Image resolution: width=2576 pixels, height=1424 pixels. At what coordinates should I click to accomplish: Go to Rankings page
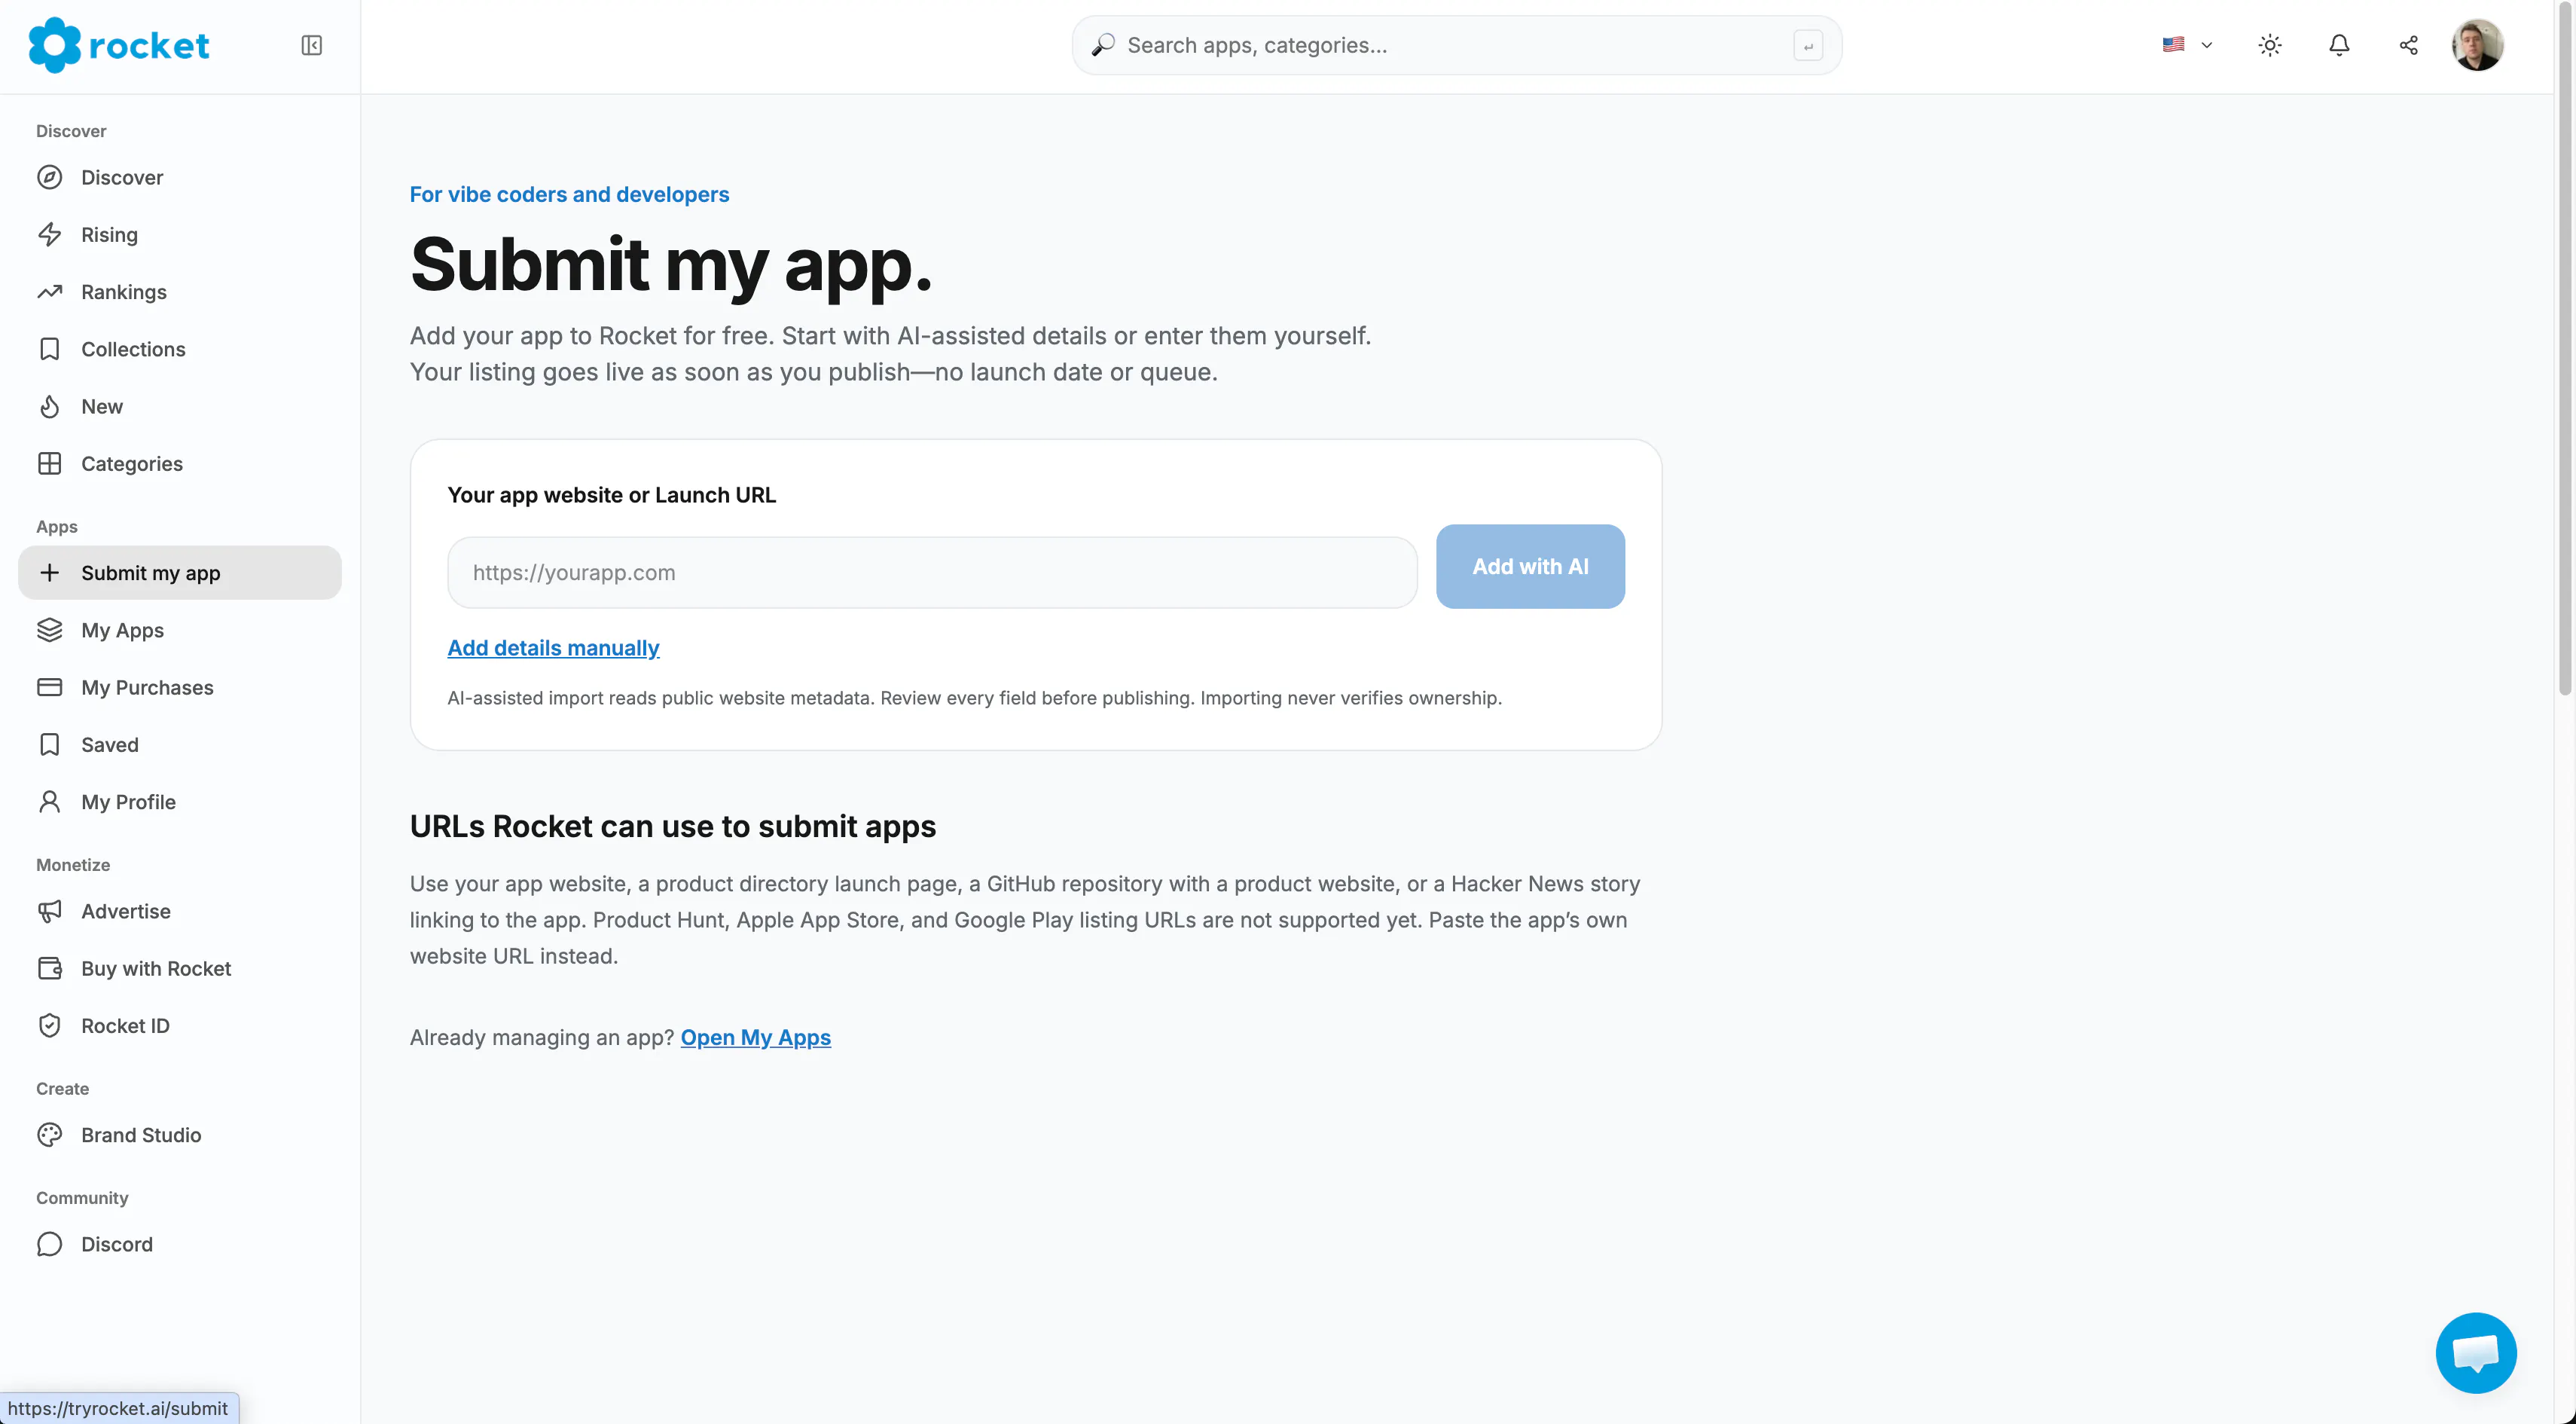(180, 292)
